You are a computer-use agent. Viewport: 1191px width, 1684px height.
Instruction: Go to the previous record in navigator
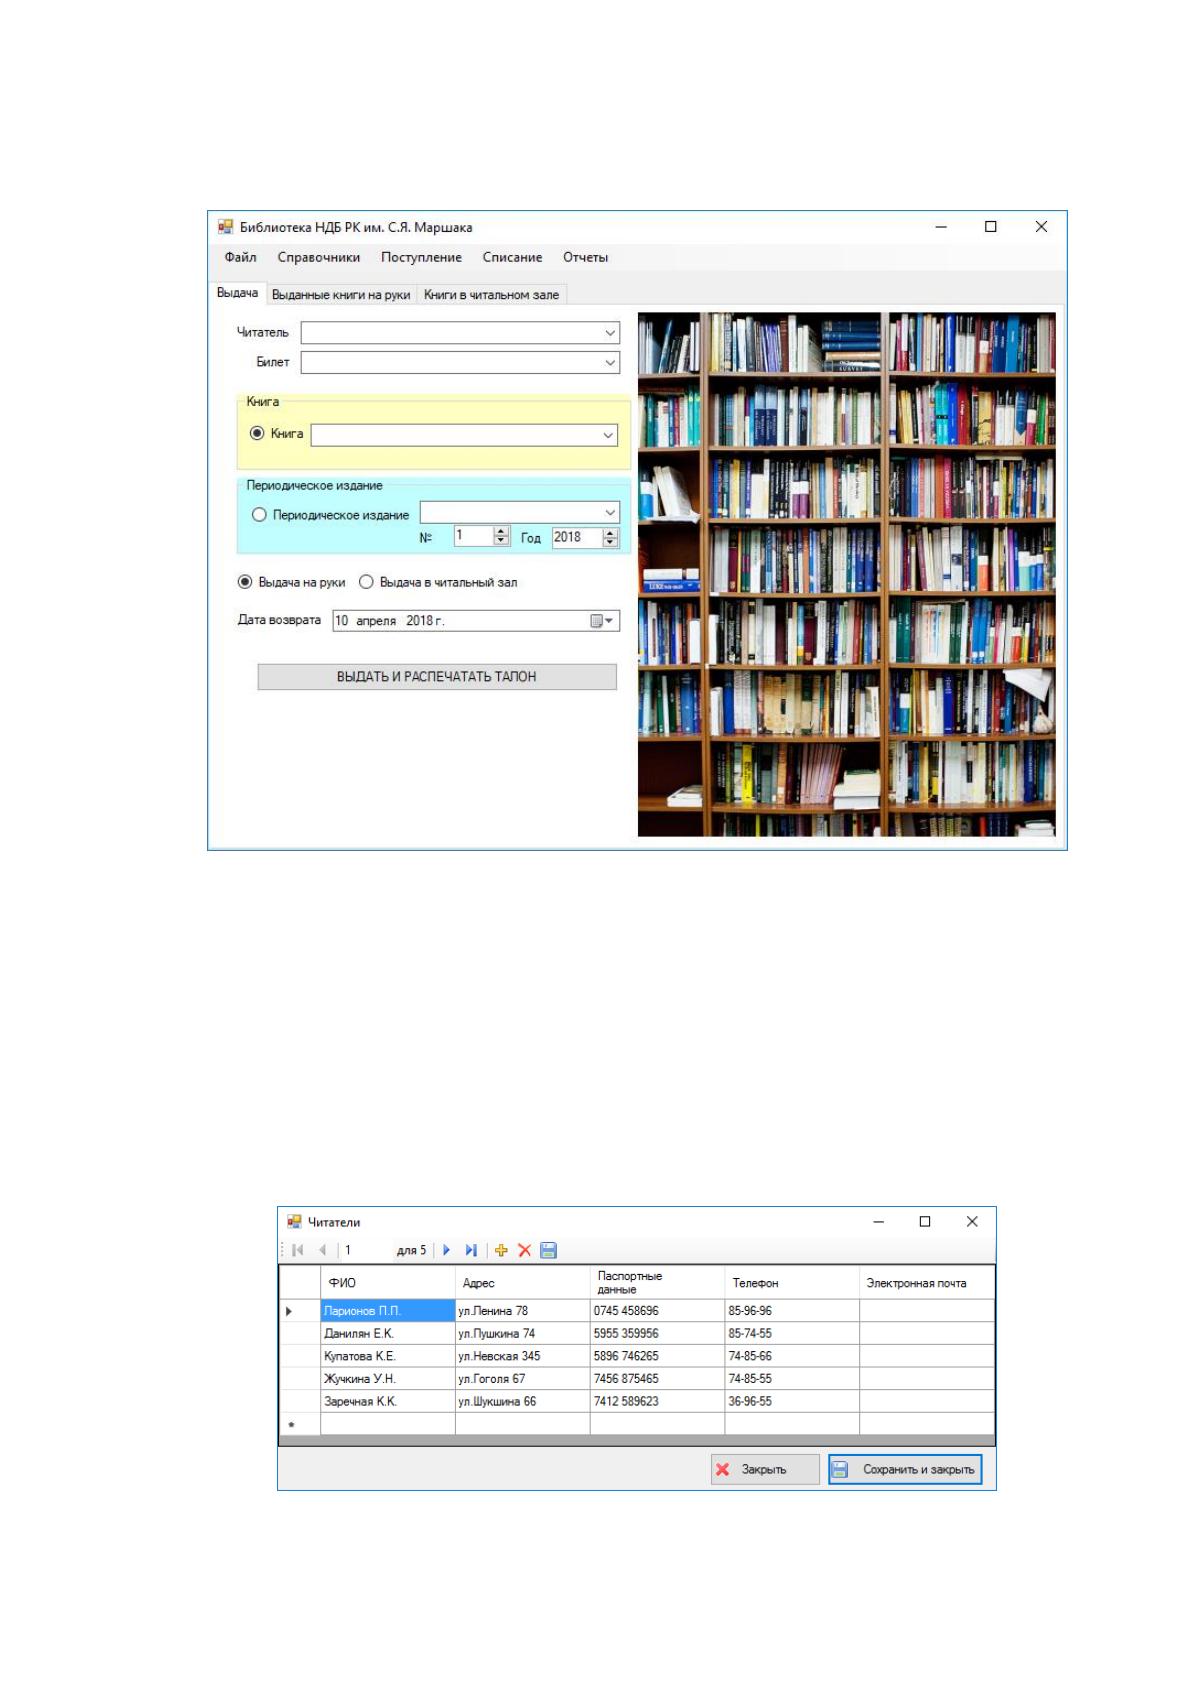pyautogui.click(x=322, y=1250)
